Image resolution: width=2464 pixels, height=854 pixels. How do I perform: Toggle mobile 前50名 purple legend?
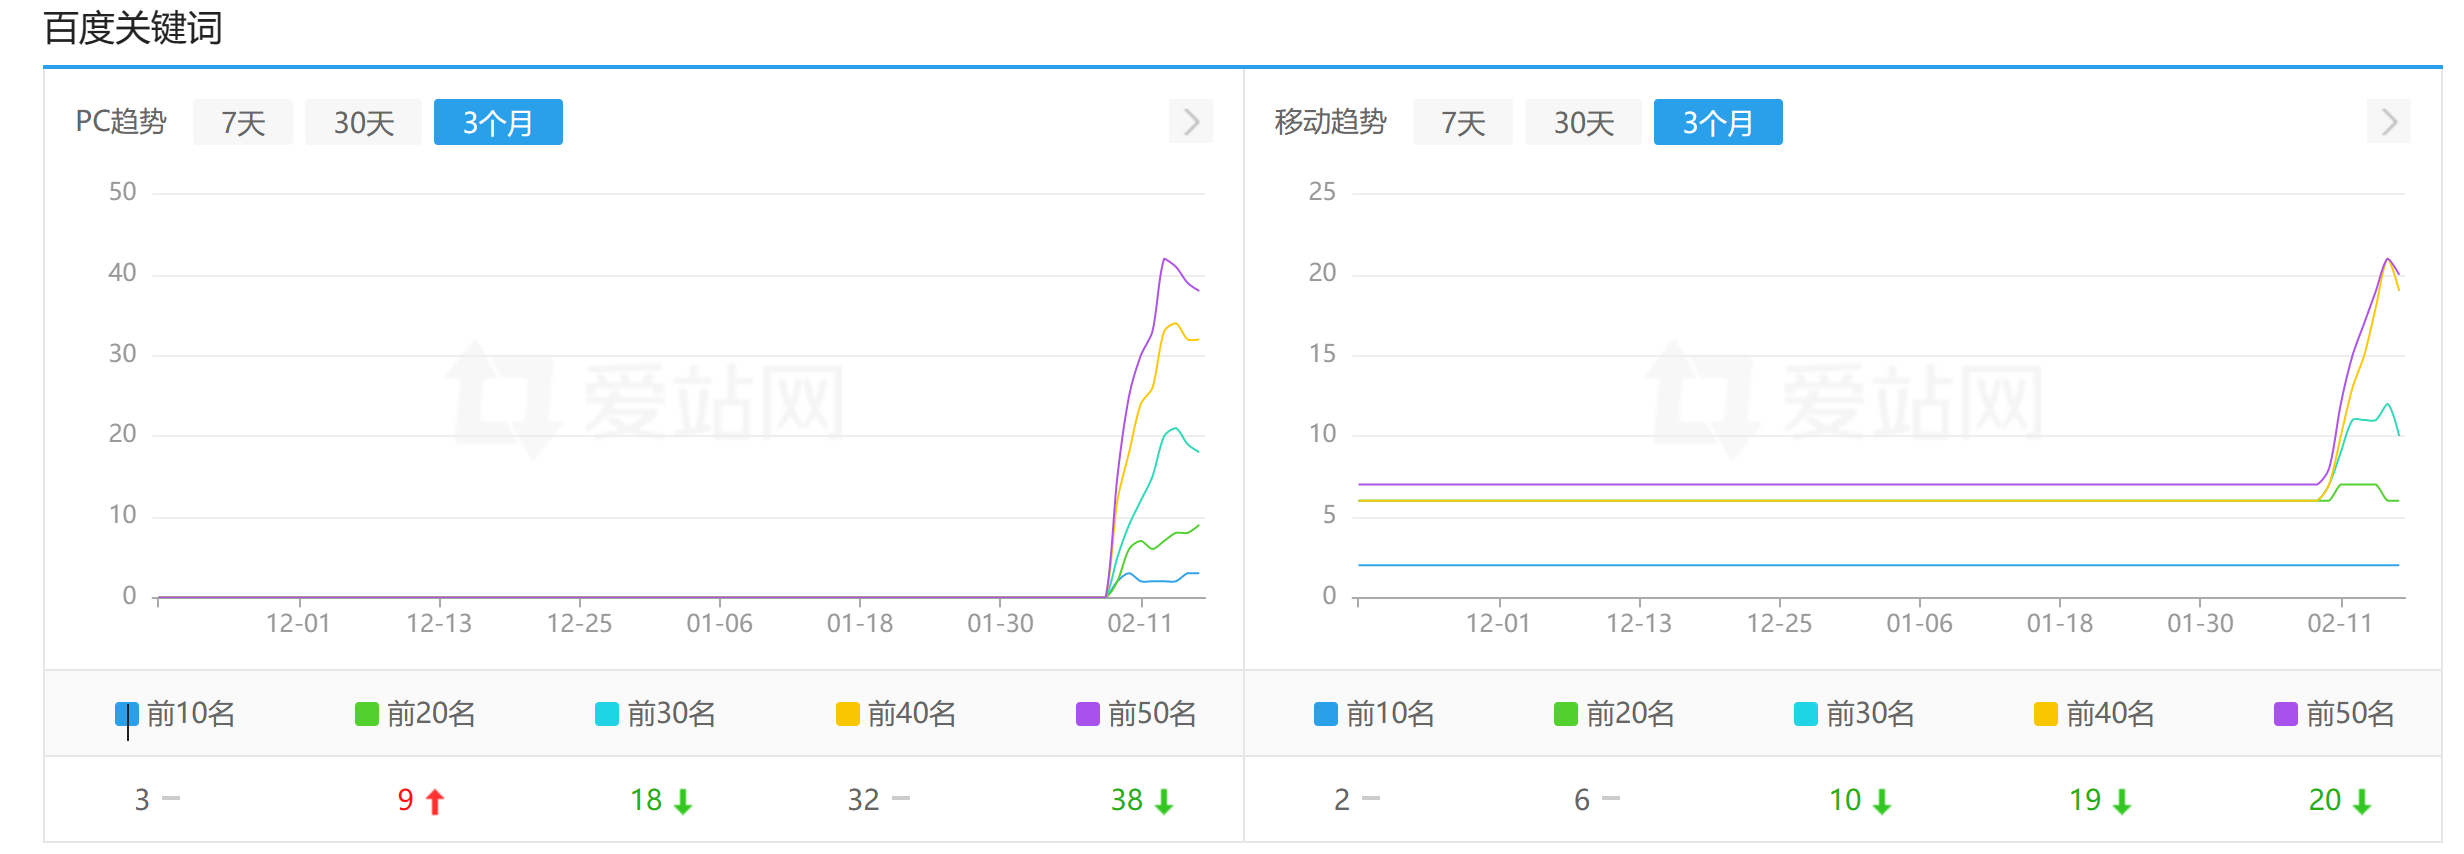coord(2335,714)
